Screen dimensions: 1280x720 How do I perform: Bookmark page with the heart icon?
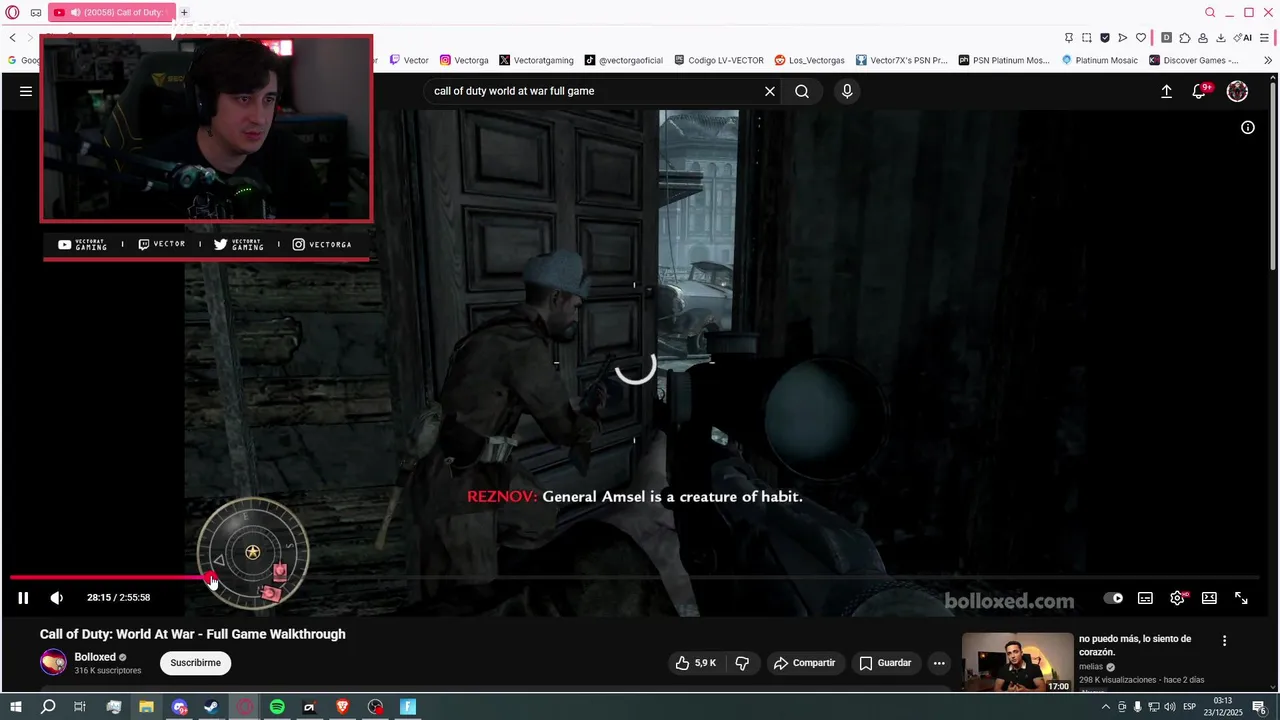[1141, 38]
